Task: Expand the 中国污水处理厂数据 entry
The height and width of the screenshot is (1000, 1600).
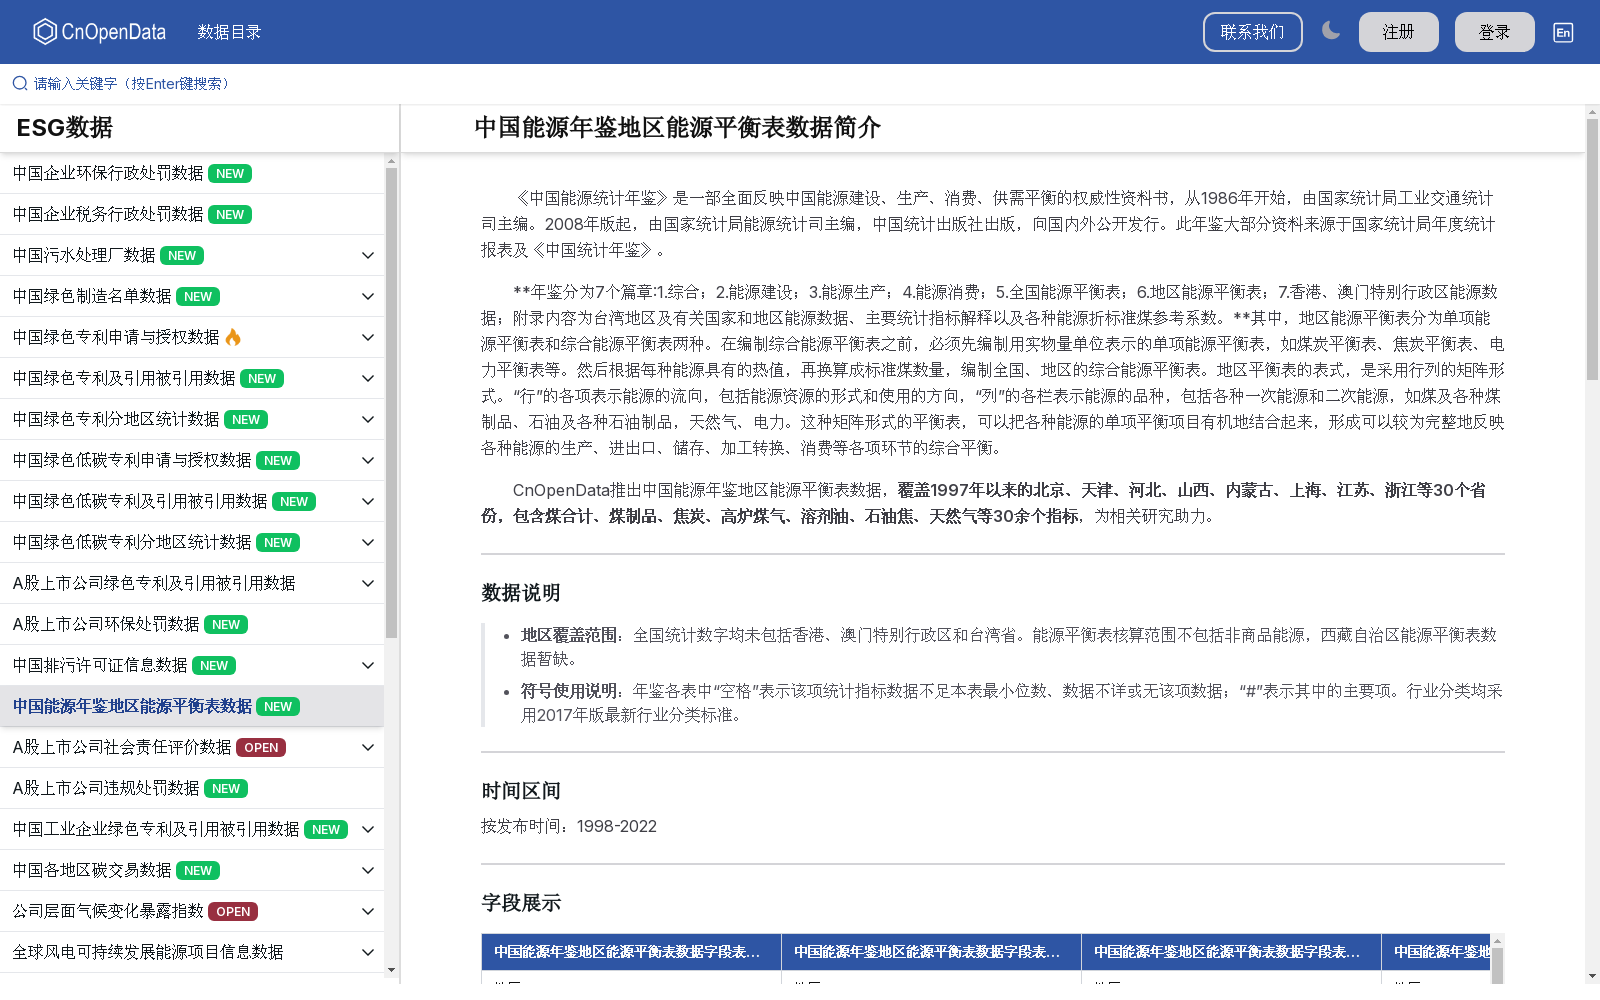Action: coord(367,255)
